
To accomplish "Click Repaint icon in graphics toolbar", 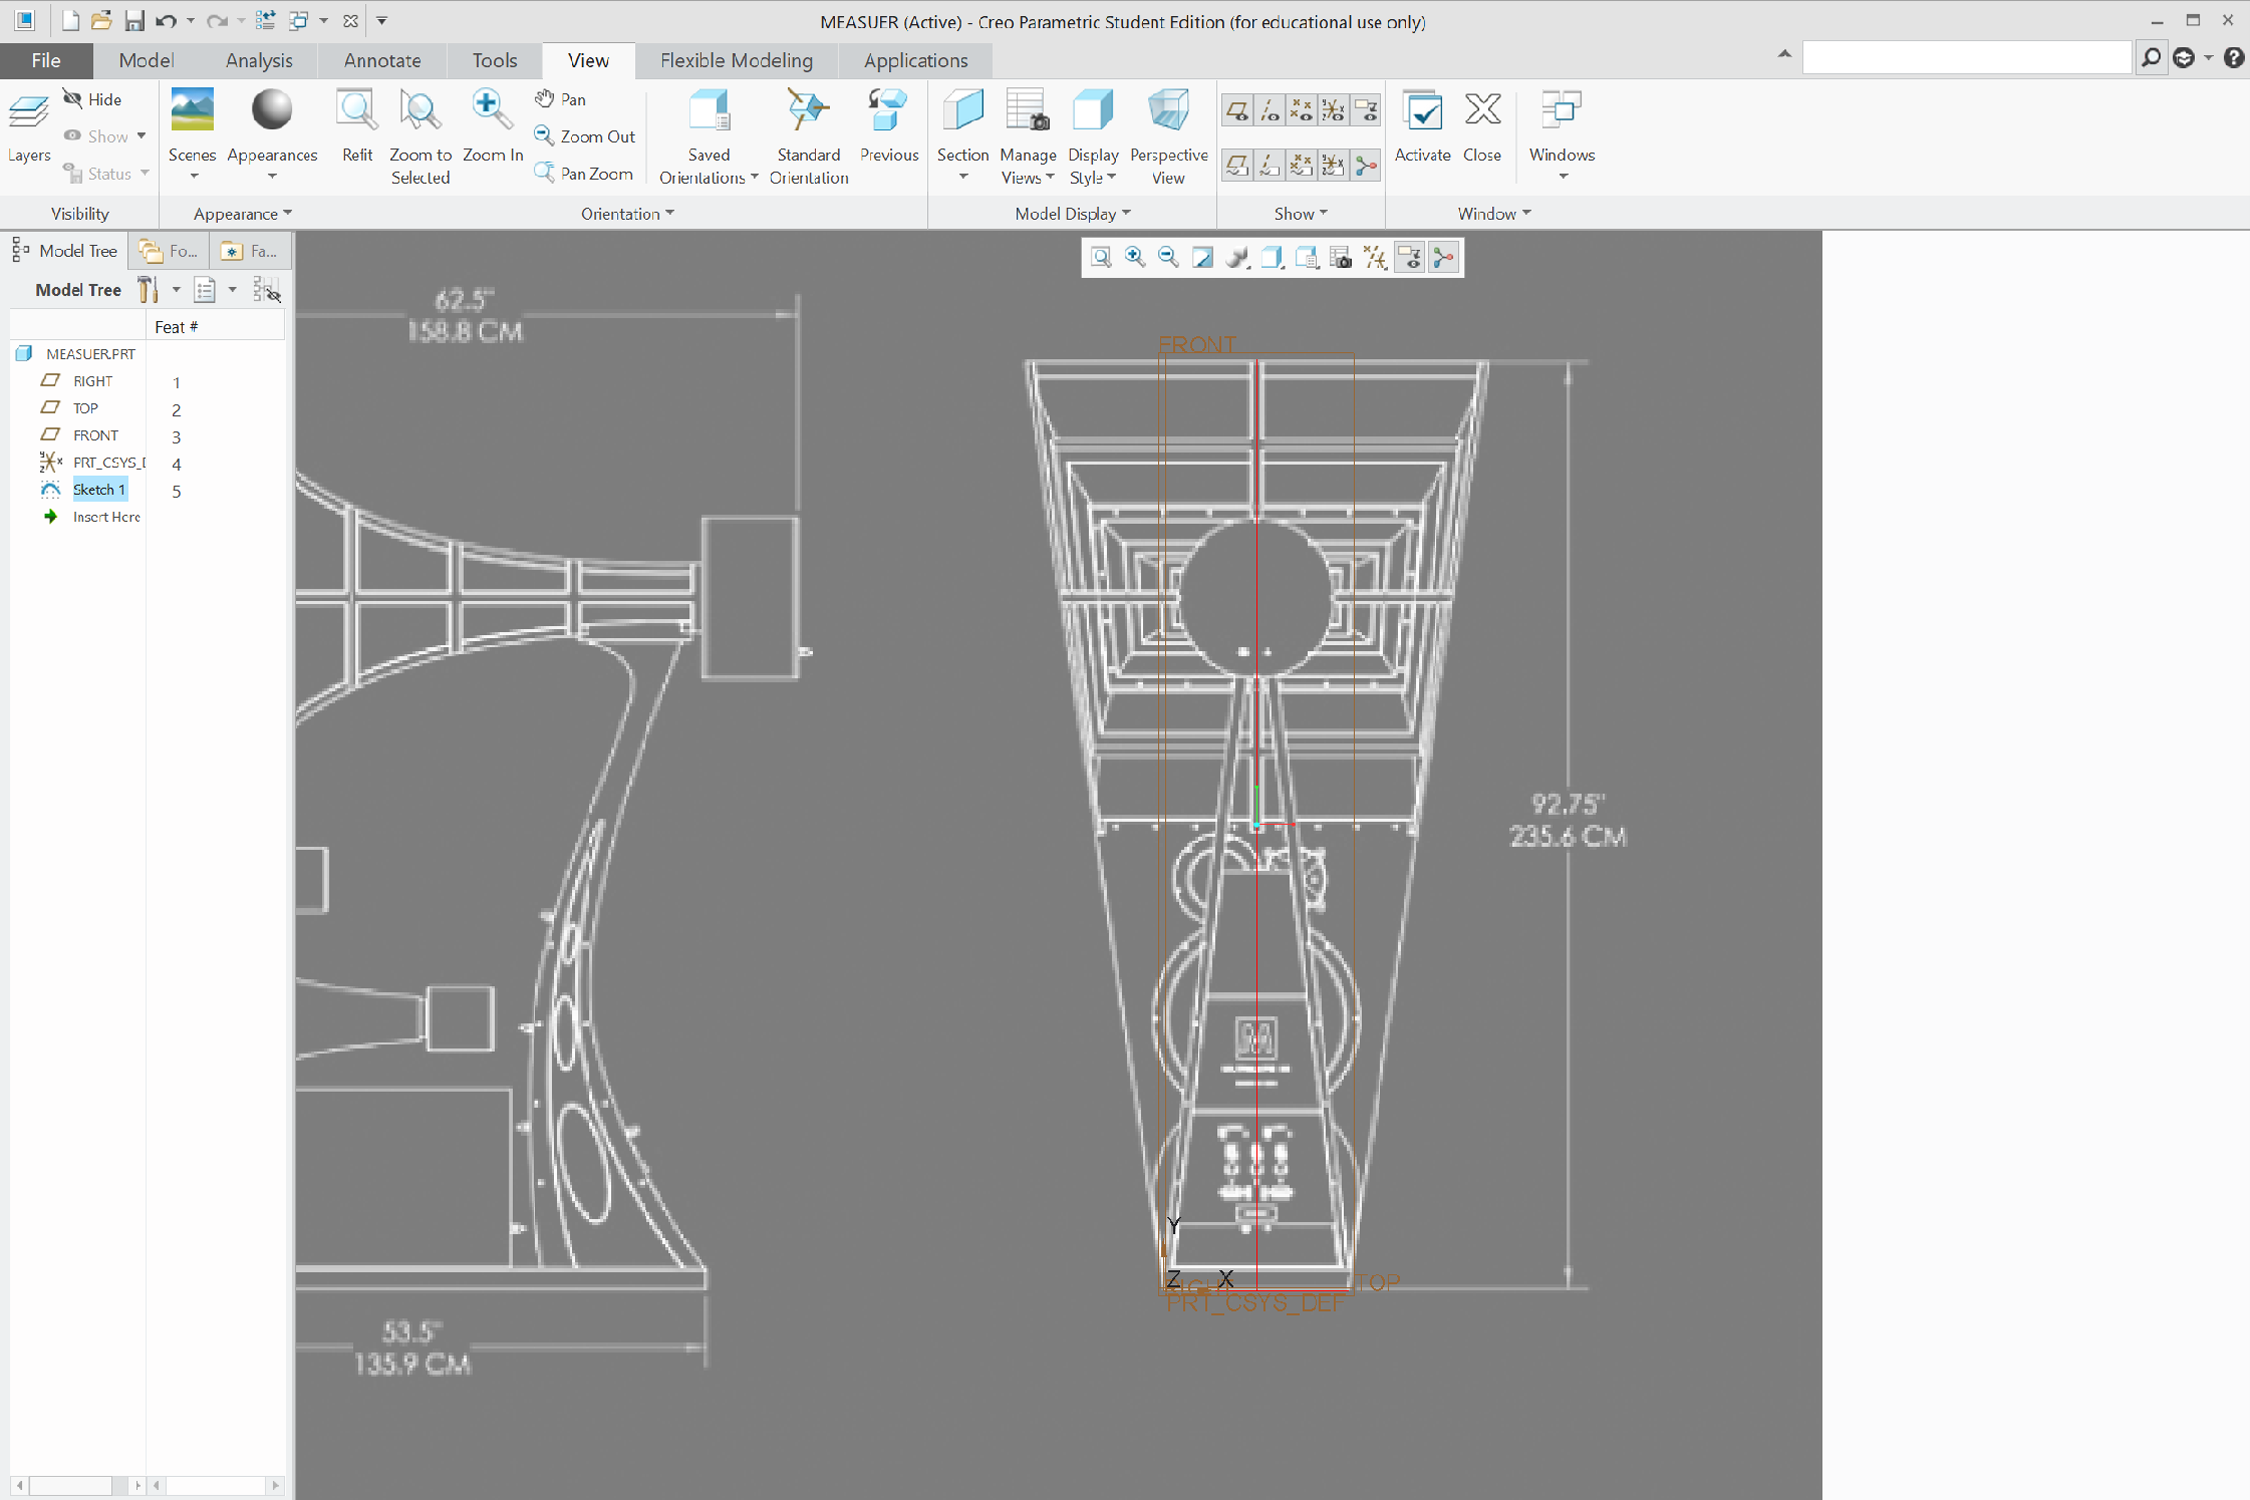I will (x=1203, y=258).
